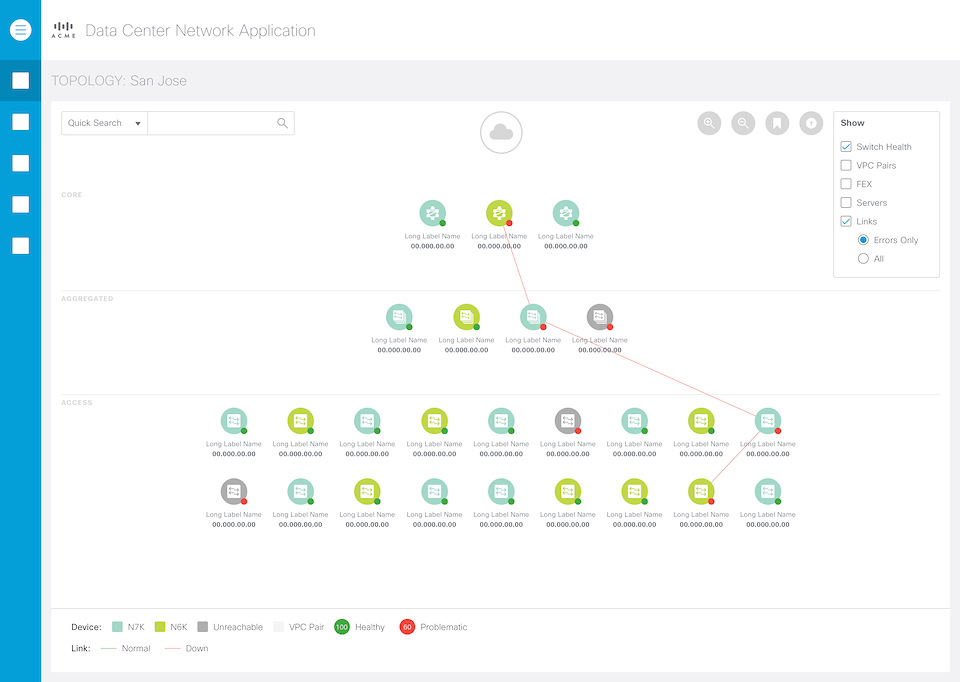Click the zoom out magnifier button
The image size is (960, 682).
(x=743, y=123)
